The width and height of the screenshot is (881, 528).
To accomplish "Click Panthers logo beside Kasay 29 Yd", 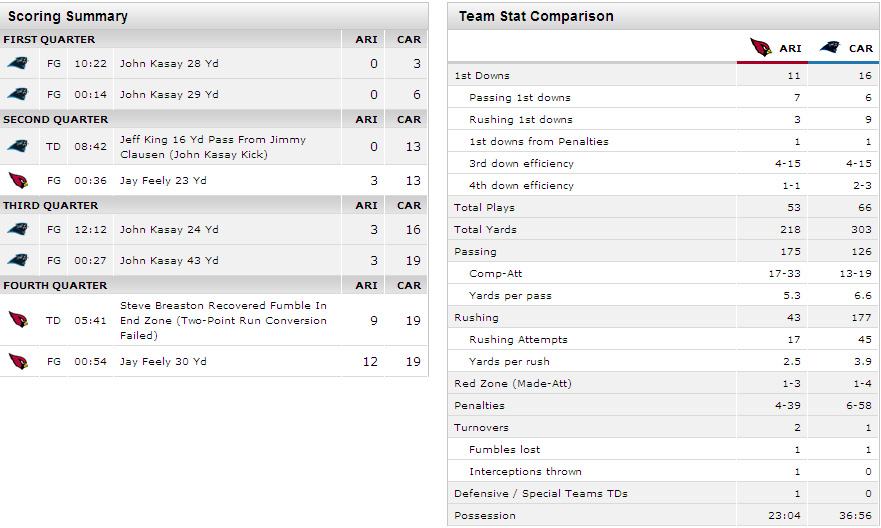I will click(x=17, y=95).
